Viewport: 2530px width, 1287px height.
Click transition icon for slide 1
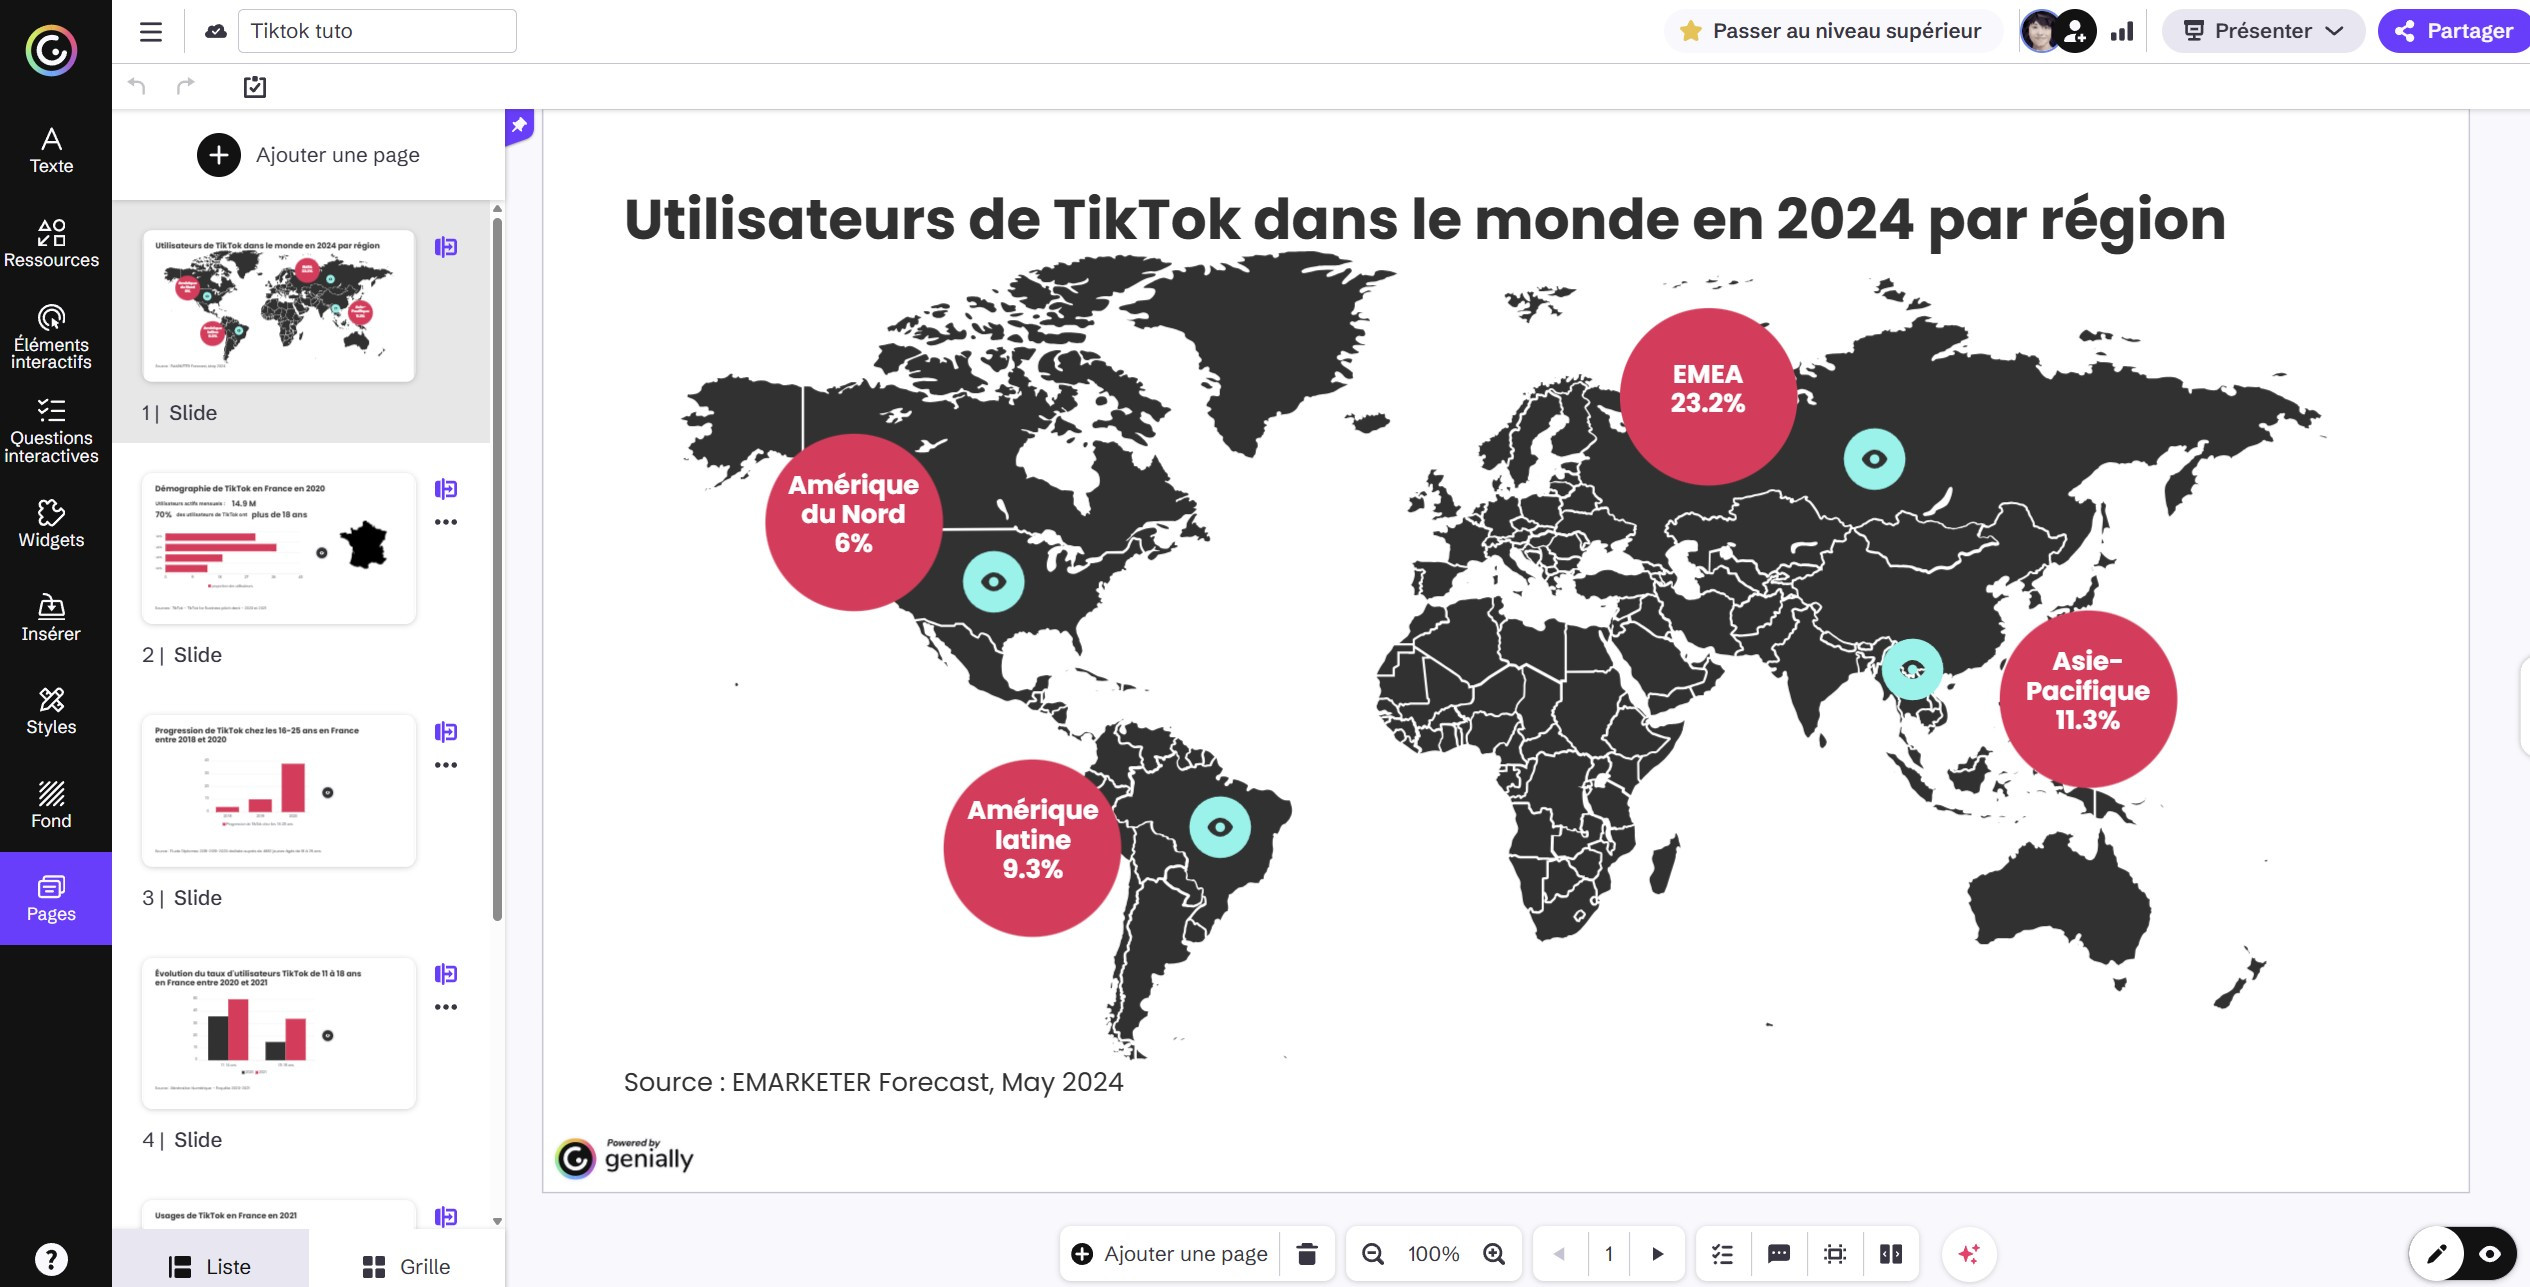(x=446, y=247)
